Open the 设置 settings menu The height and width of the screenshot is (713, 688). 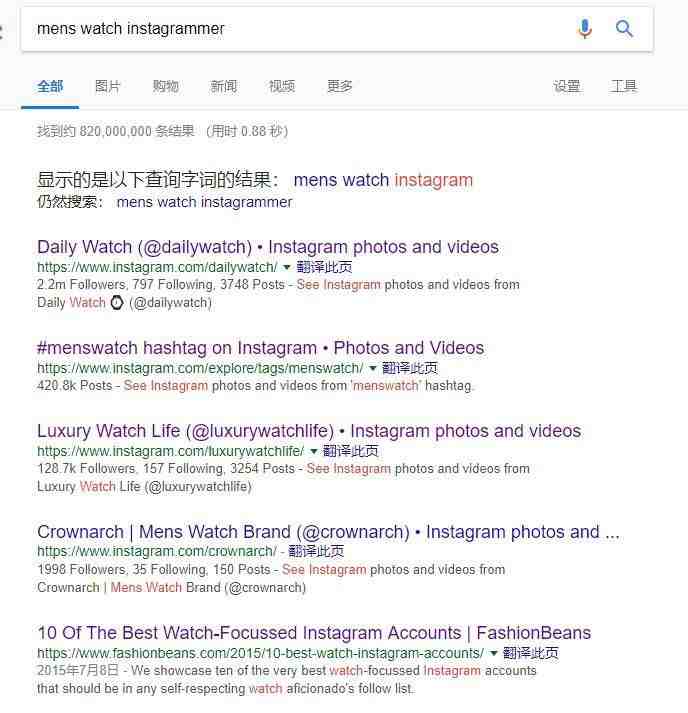567,86
